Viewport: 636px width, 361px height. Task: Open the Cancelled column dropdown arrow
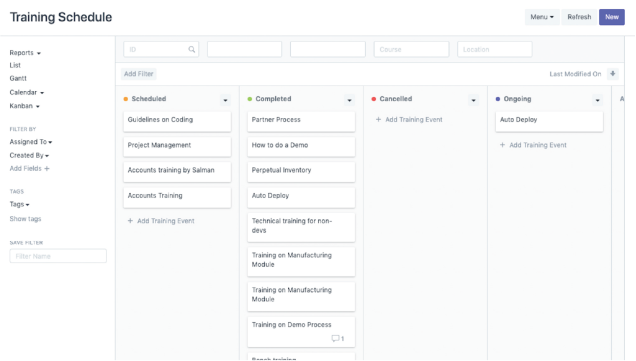tap(473, 100)
